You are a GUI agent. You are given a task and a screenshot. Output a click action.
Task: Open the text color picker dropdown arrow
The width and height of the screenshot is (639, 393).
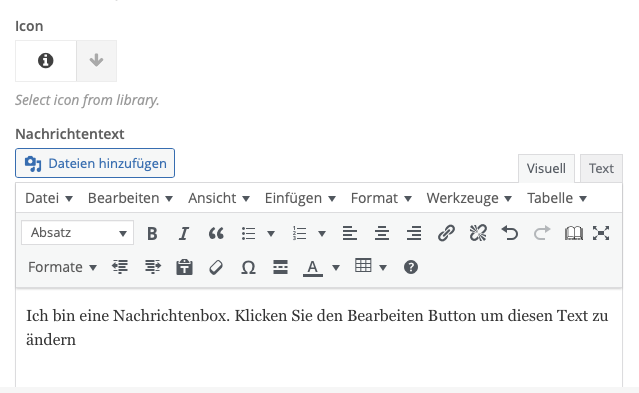[x=336, y=267]
